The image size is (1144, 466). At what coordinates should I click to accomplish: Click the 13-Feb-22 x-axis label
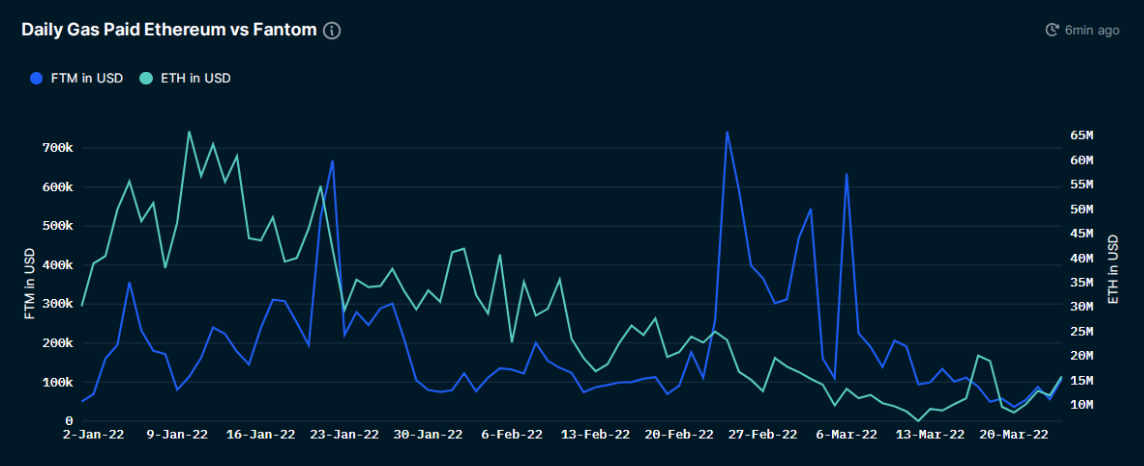(x=595, y=434)
